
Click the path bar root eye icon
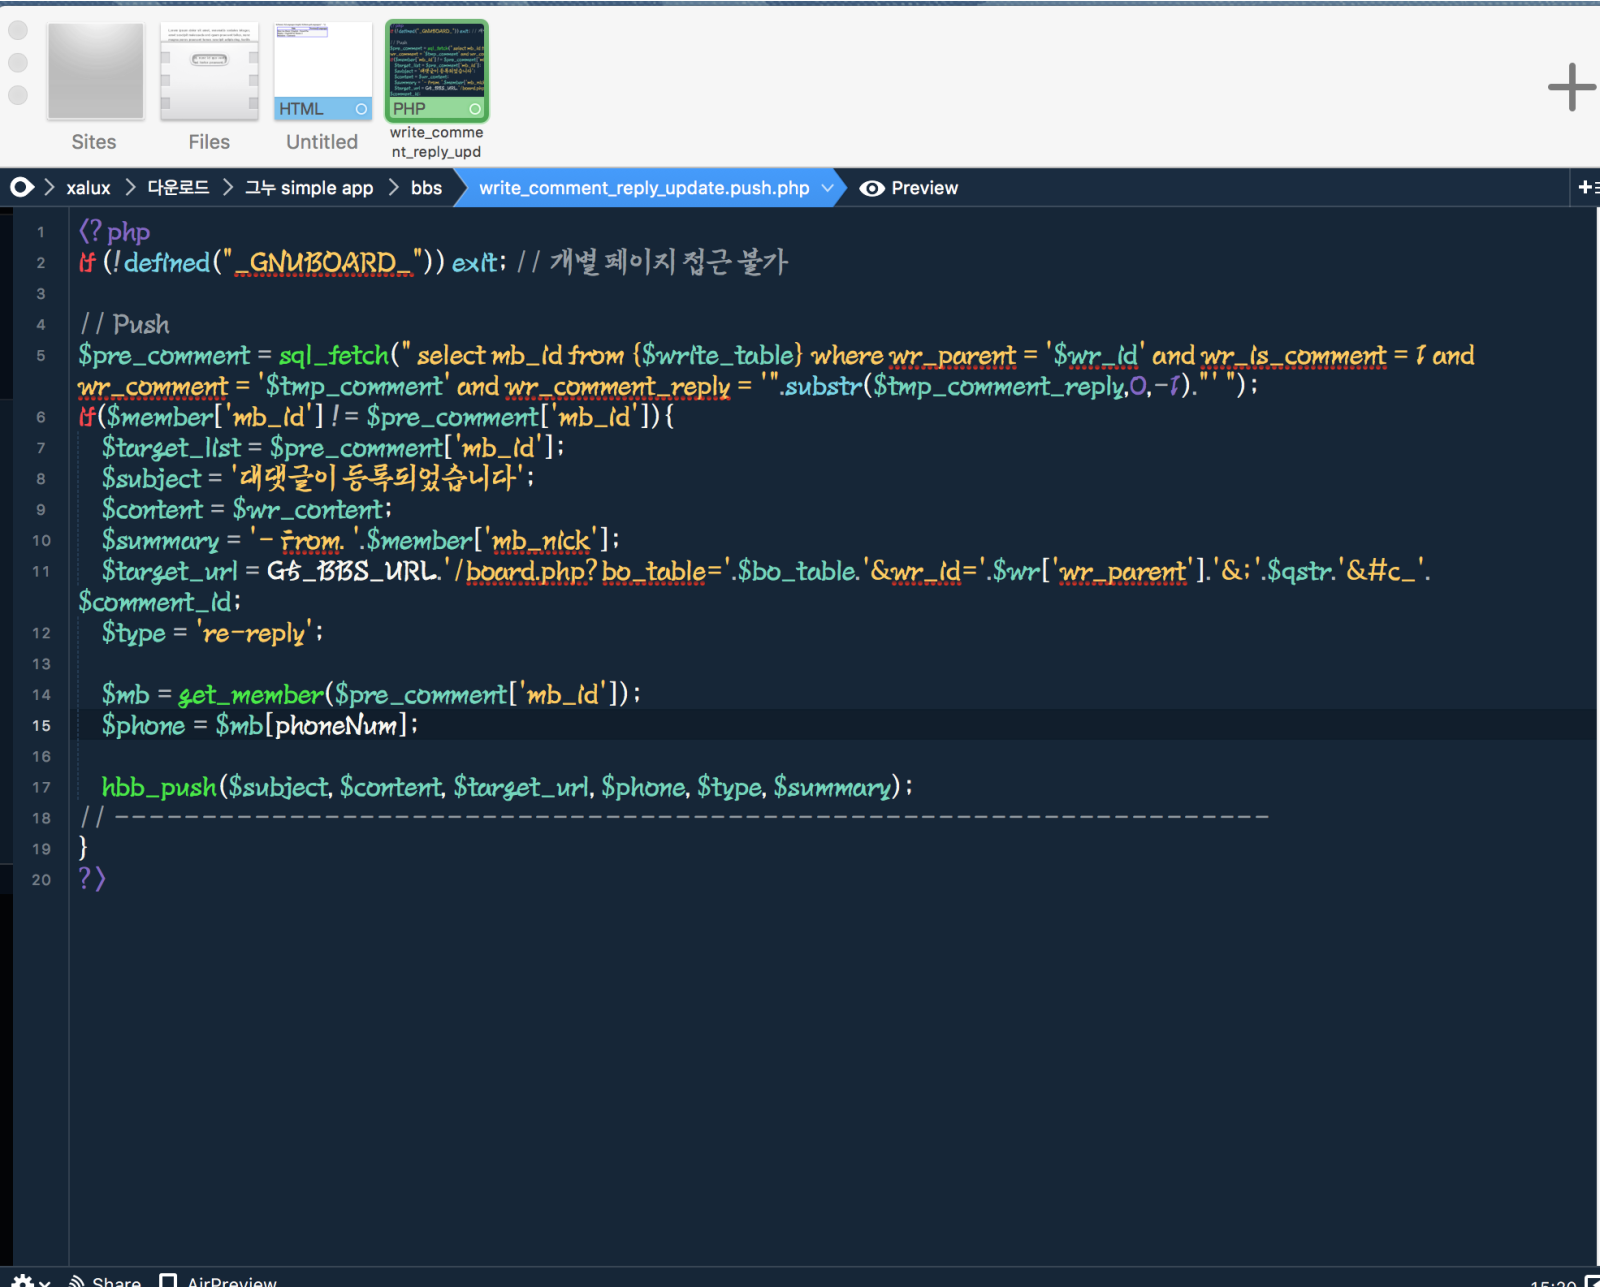21,188
